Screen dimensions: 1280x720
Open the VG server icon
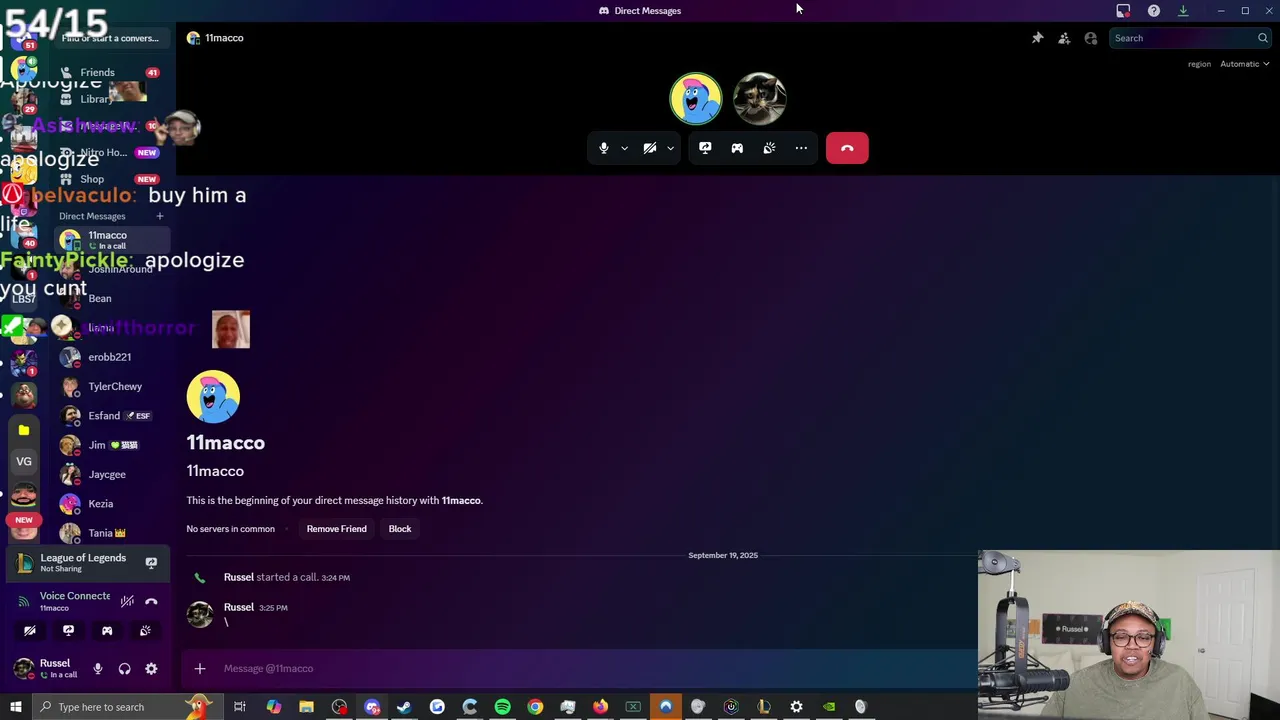coord(24,461)
